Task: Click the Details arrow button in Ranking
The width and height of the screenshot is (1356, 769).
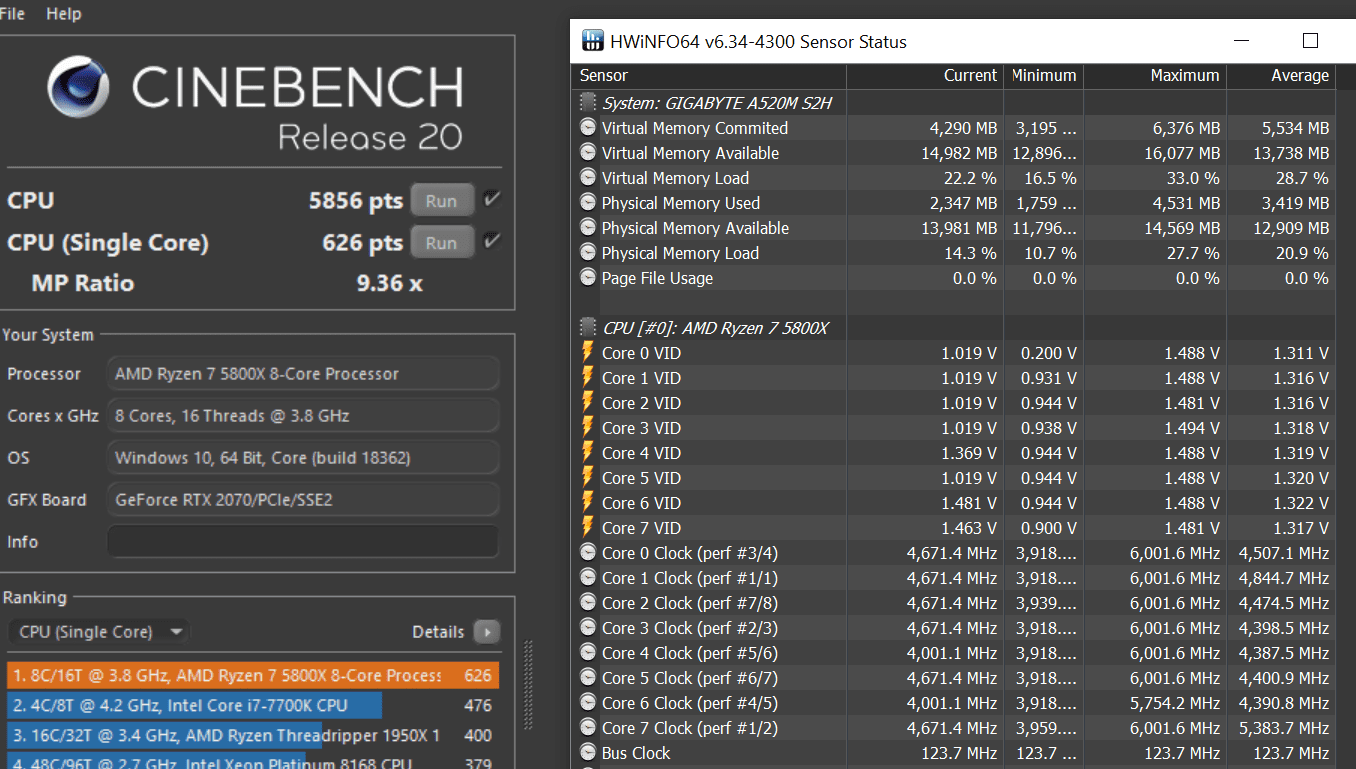Action: click(x=486, y=632)
